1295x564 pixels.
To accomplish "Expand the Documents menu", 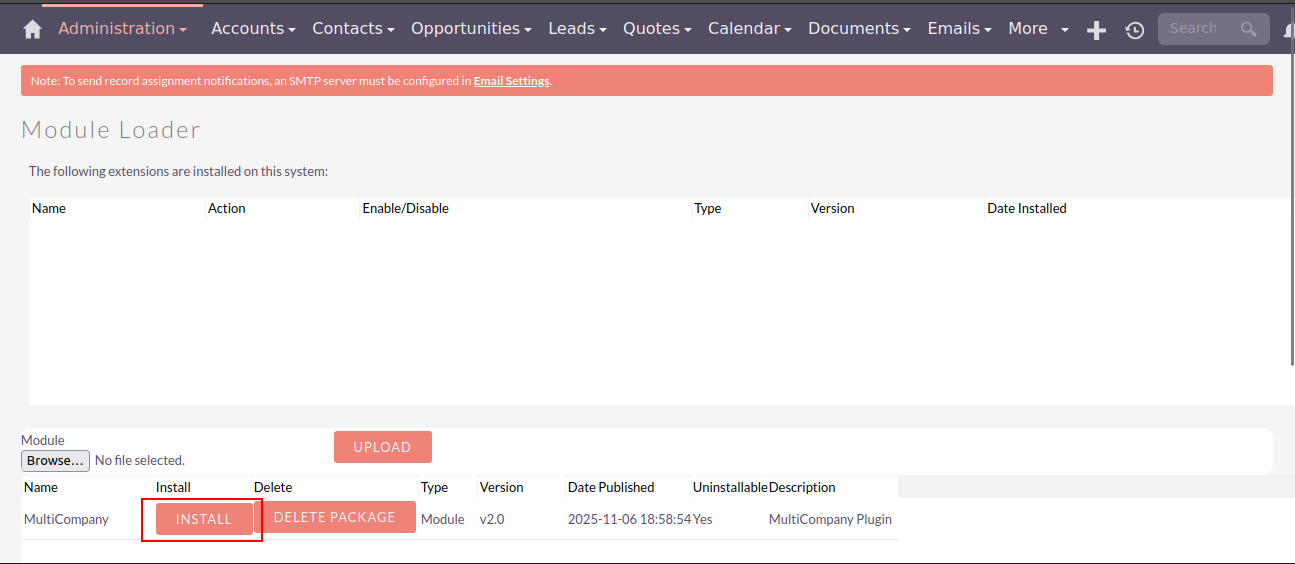I will (859, 28).
